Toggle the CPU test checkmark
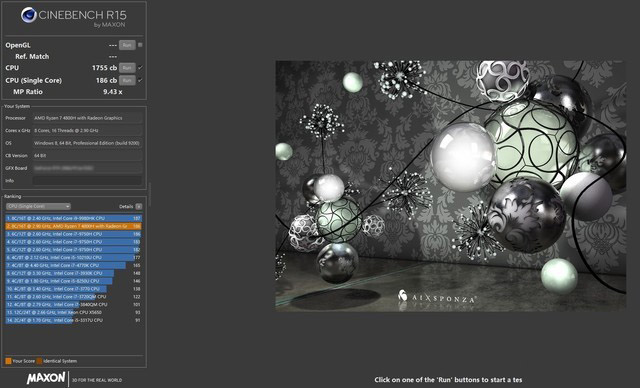Image resolution: width=640 pixels, height=388 pixels. (140, 68)
